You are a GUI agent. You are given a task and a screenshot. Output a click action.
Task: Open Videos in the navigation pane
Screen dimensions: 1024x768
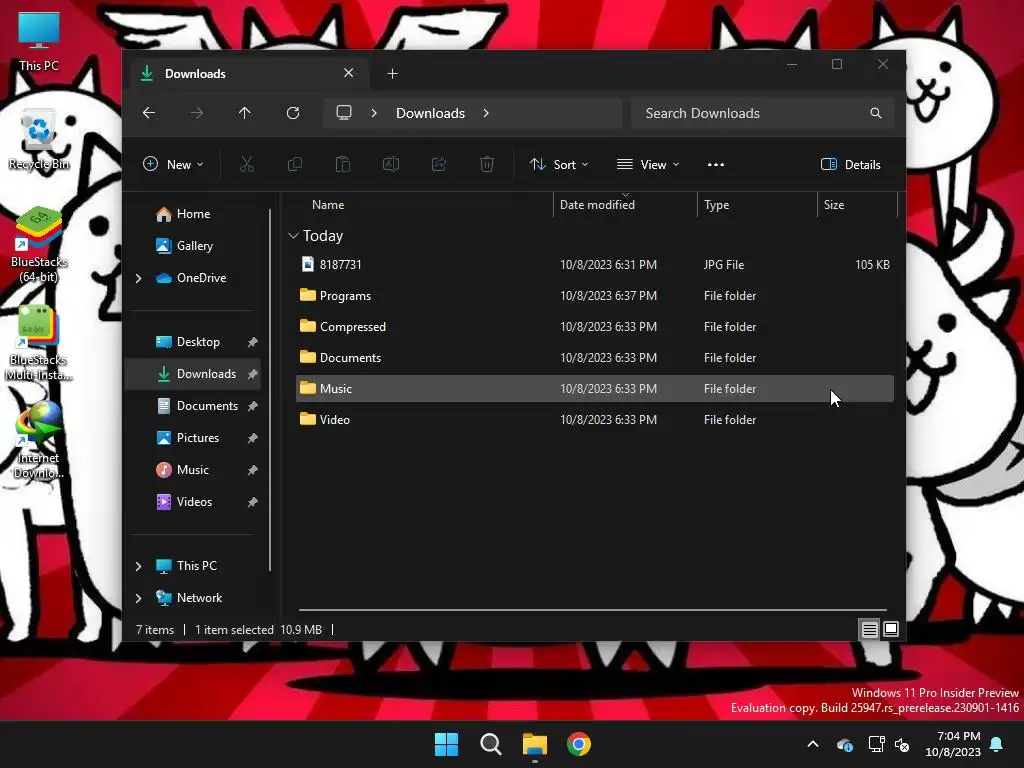[194, 502]
